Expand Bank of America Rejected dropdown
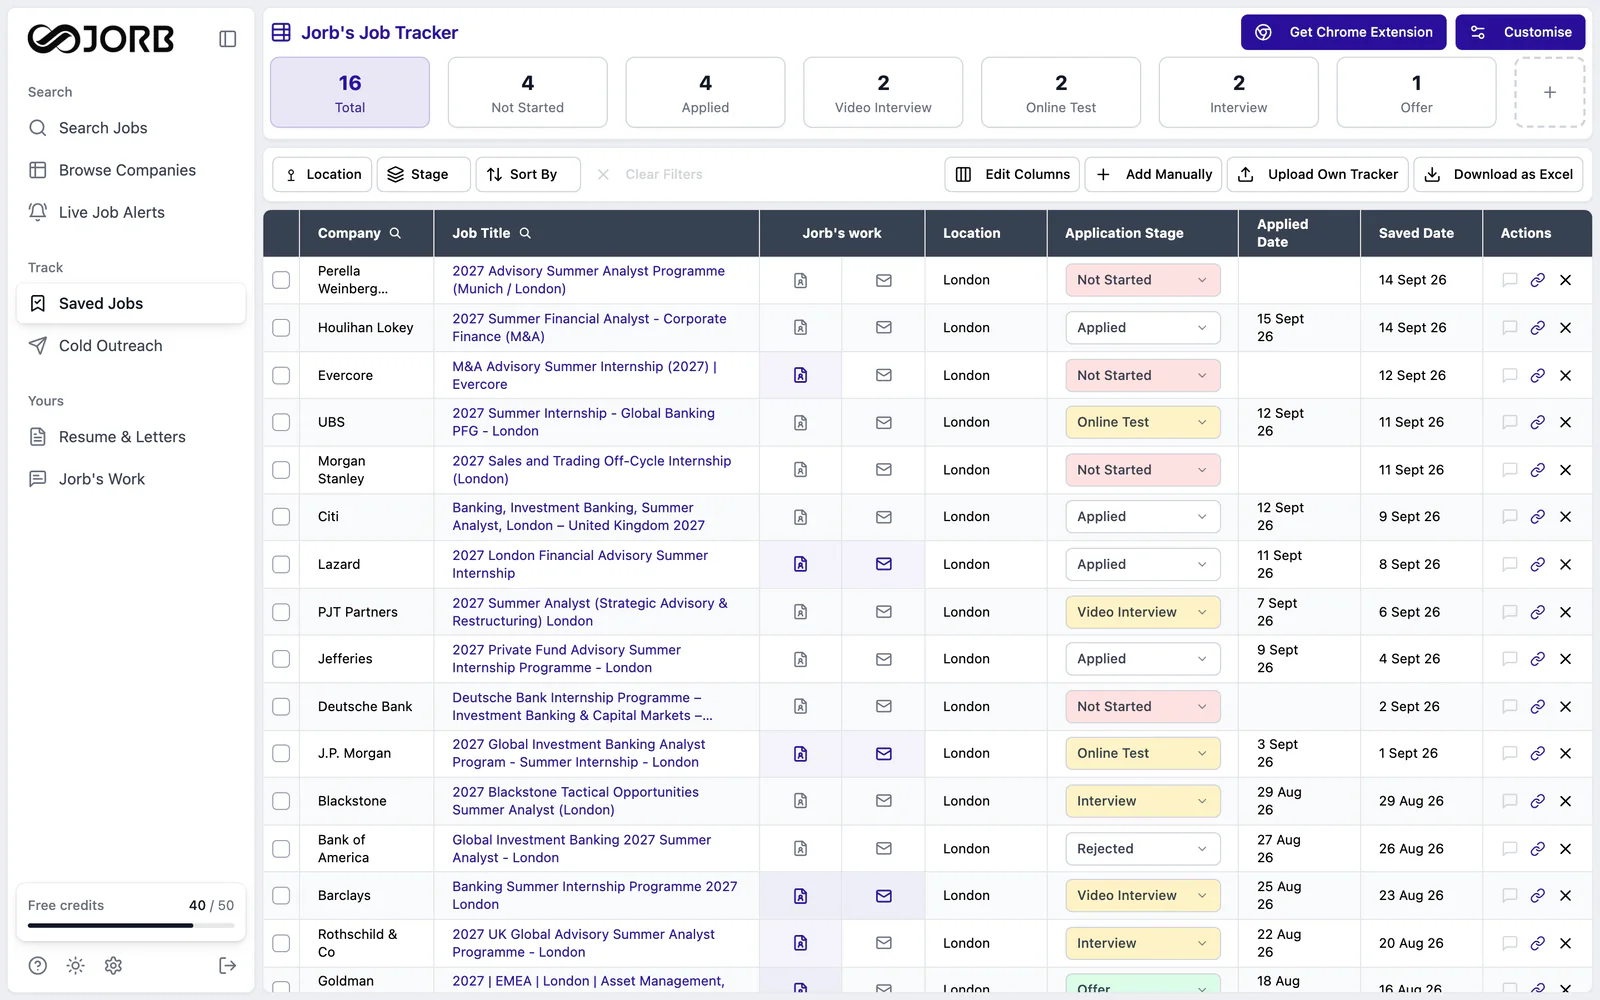1600x1000 pixels. tap(1143, 849)
